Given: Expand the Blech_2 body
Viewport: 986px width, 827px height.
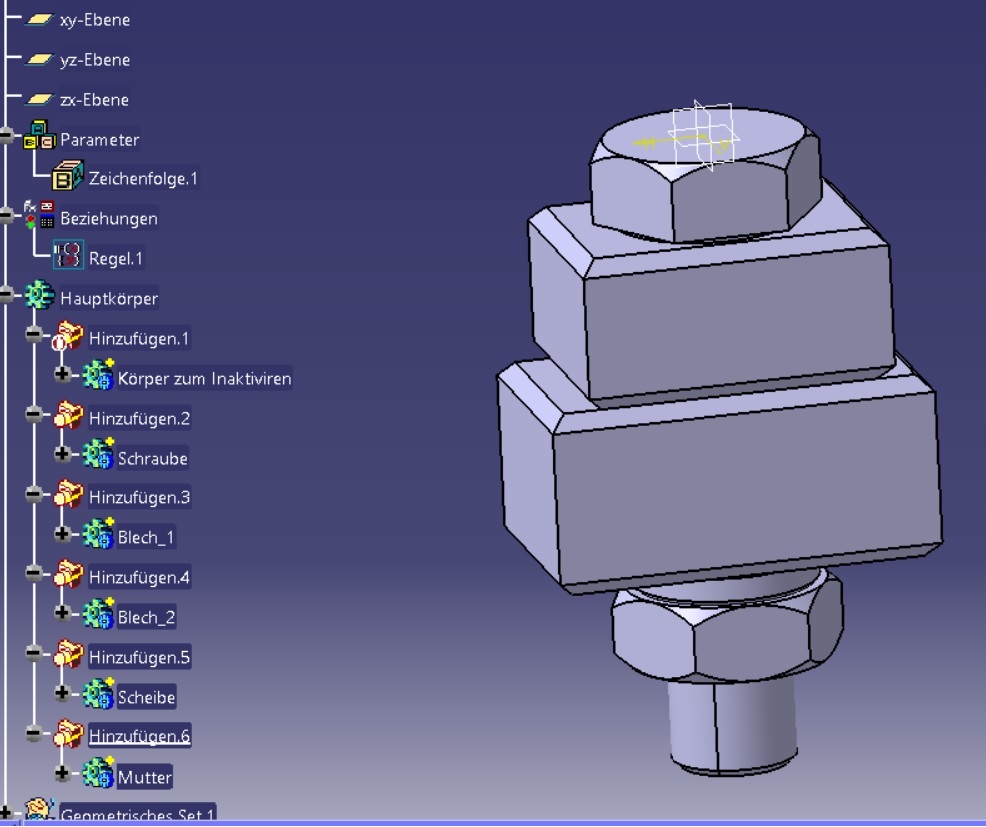Looking at the screenshot, I should pyautogui.click(x=62, y=613).
